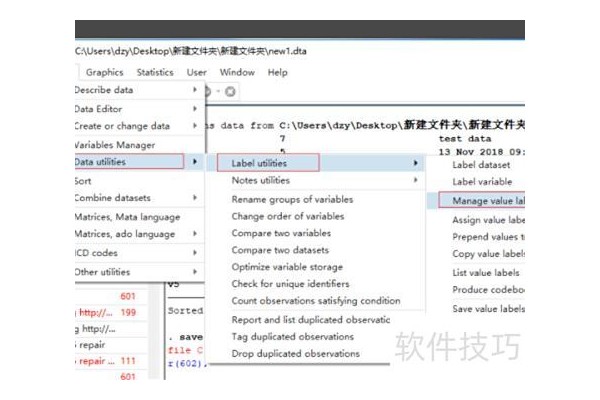
Task: Open the Window menu
Action: coord(237,72)
